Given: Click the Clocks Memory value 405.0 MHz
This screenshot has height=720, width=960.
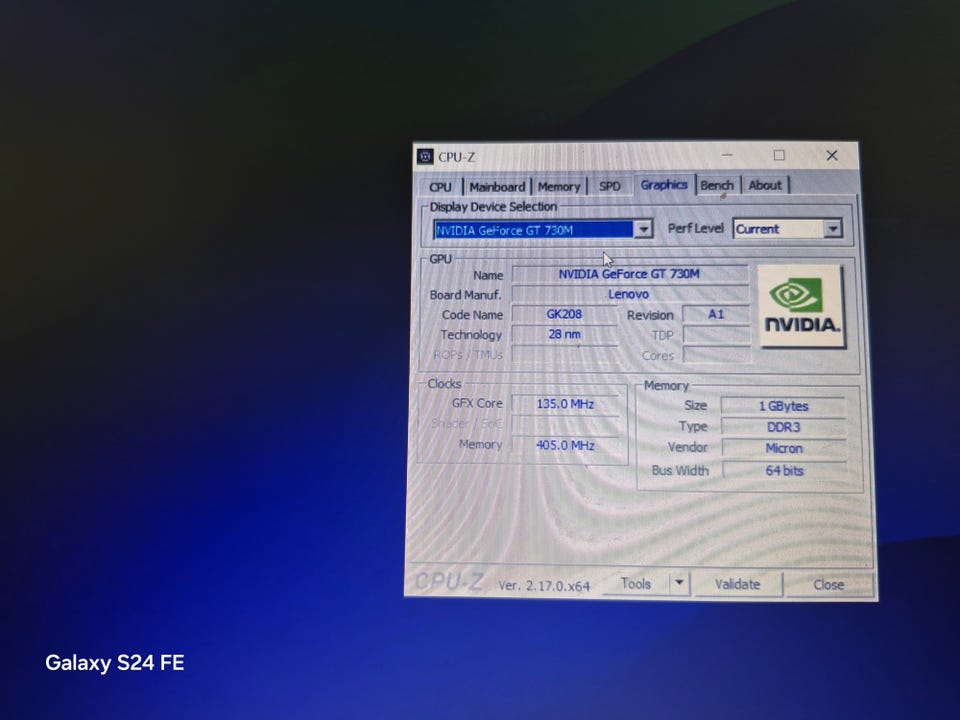Looking at the screenshot, I should point(565,445).
